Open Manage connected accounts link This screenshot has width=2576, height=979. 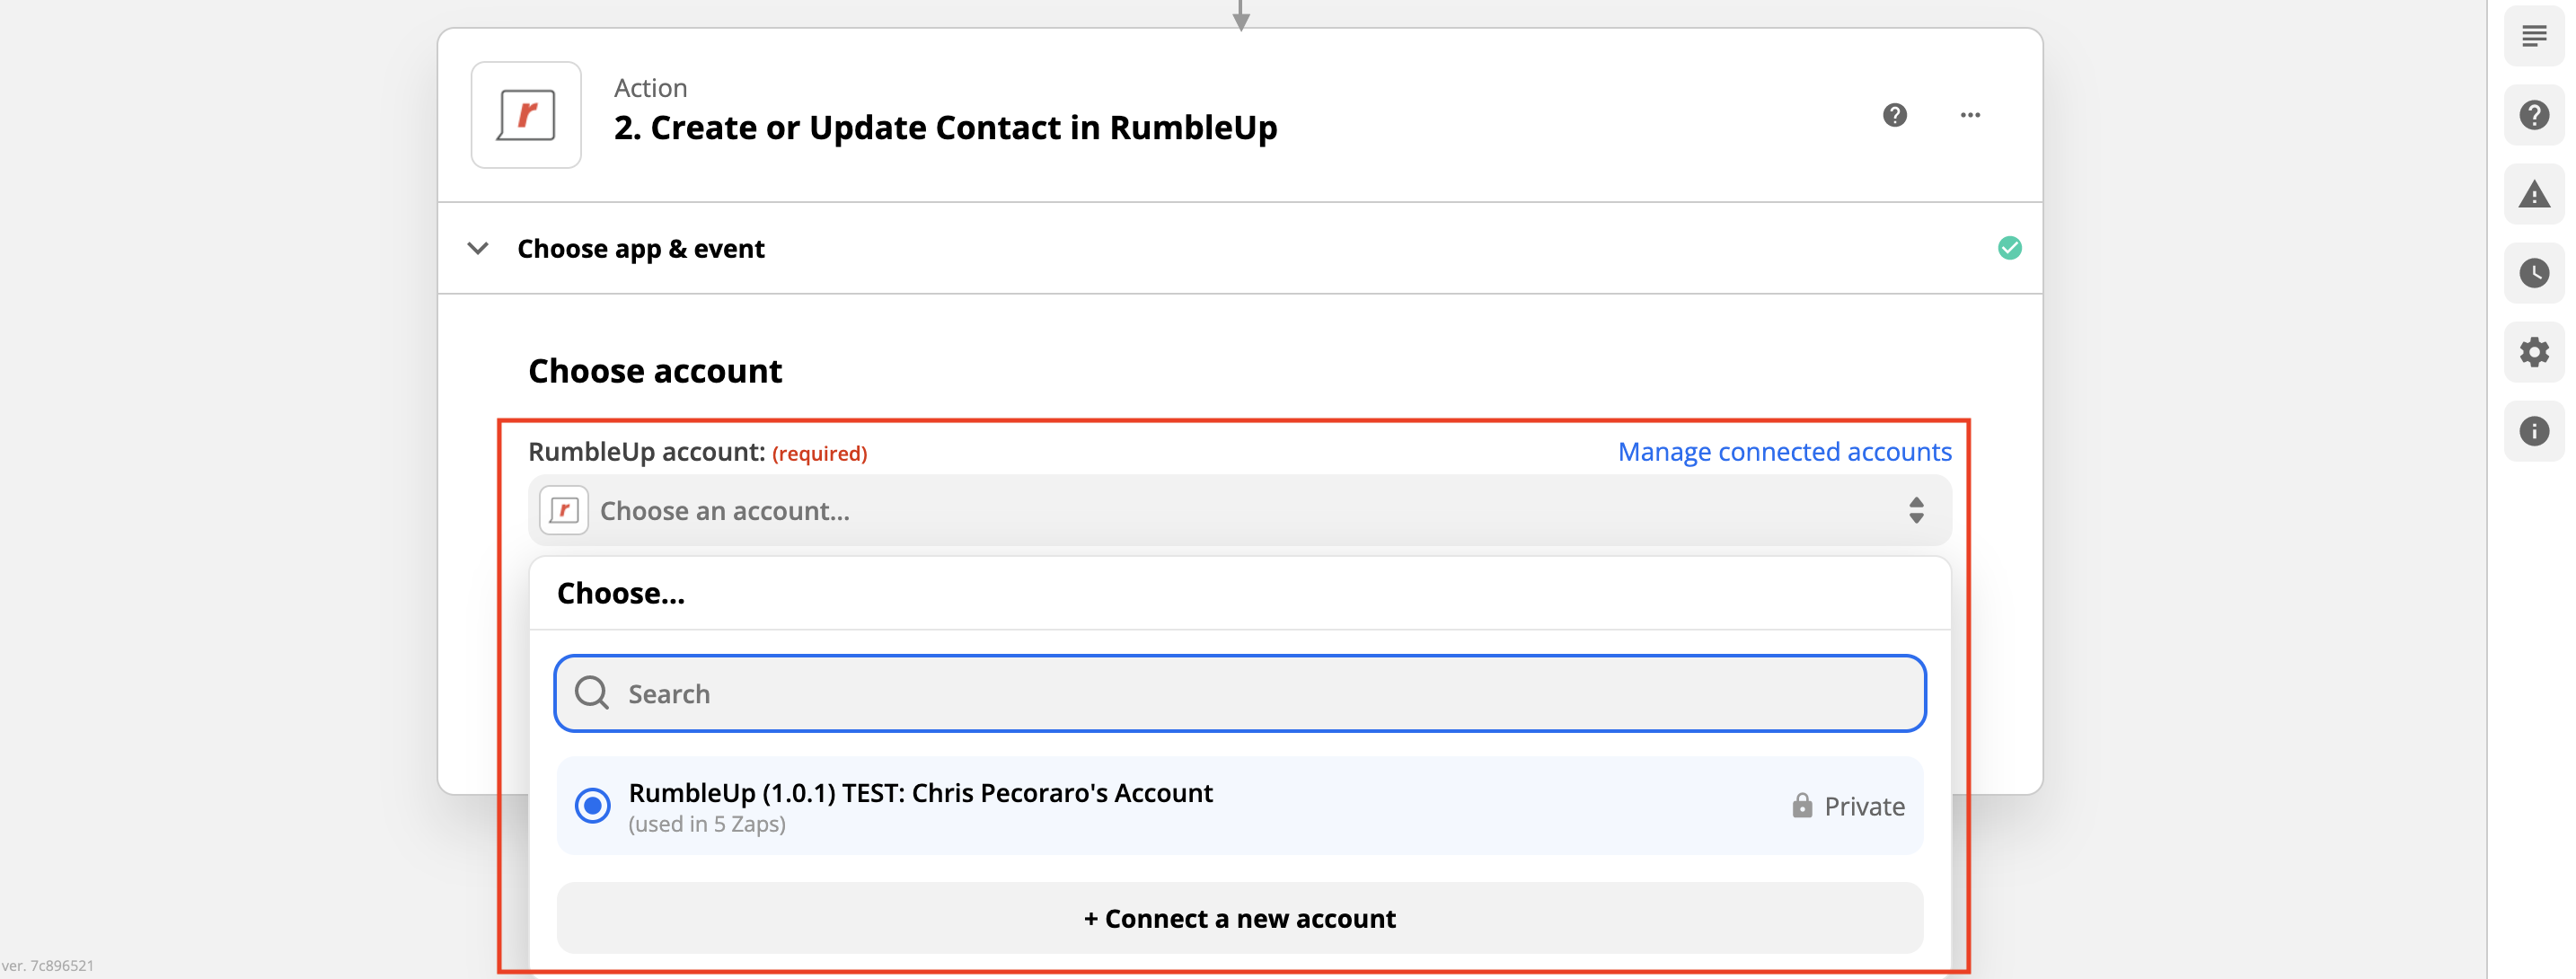[1784, 452]
